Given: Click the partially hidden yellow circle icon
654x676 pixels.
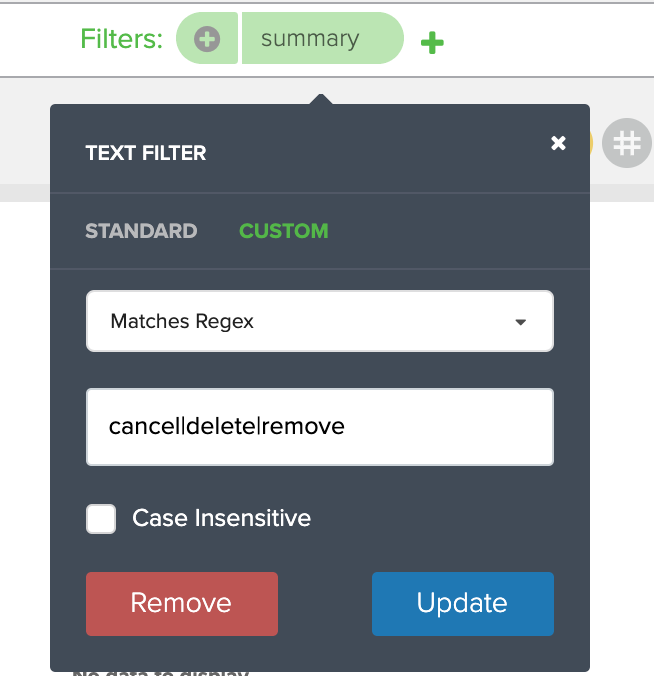Looking at the screenshot, I should pos(591,143).
